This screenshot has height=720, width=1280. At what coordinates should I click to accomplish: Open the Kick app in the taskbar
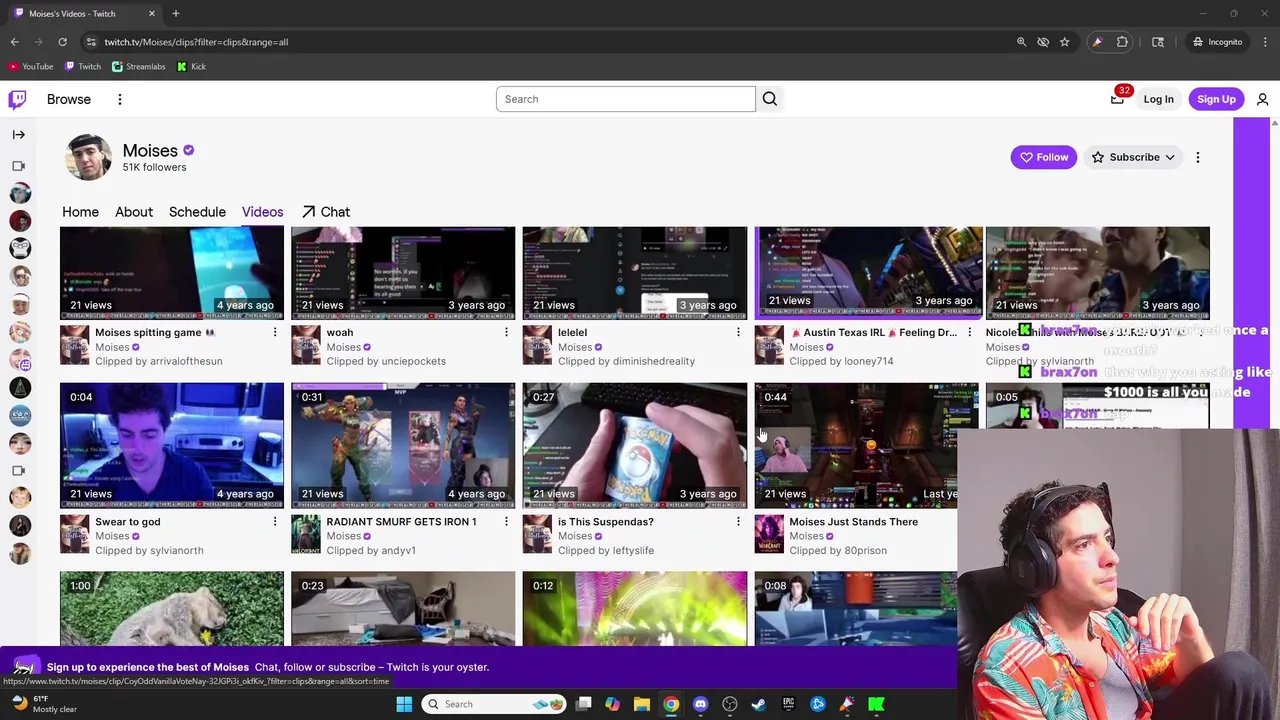(x=876, y=704)
